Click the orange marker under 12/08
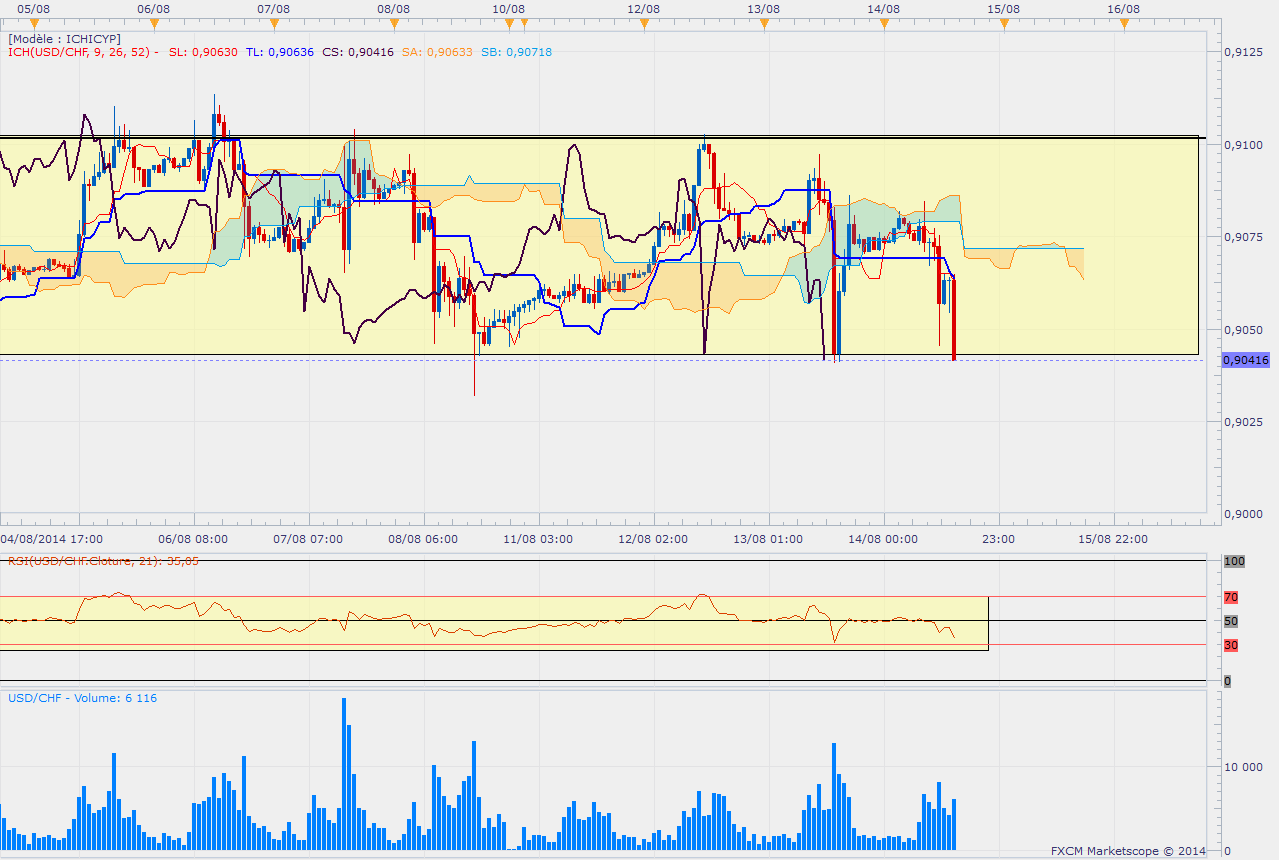The image size is (1279, 860). [644, 24]
